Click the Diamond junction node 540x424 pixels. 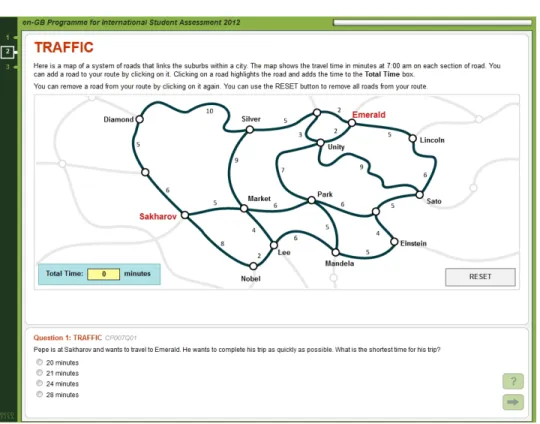coord(139,119)
